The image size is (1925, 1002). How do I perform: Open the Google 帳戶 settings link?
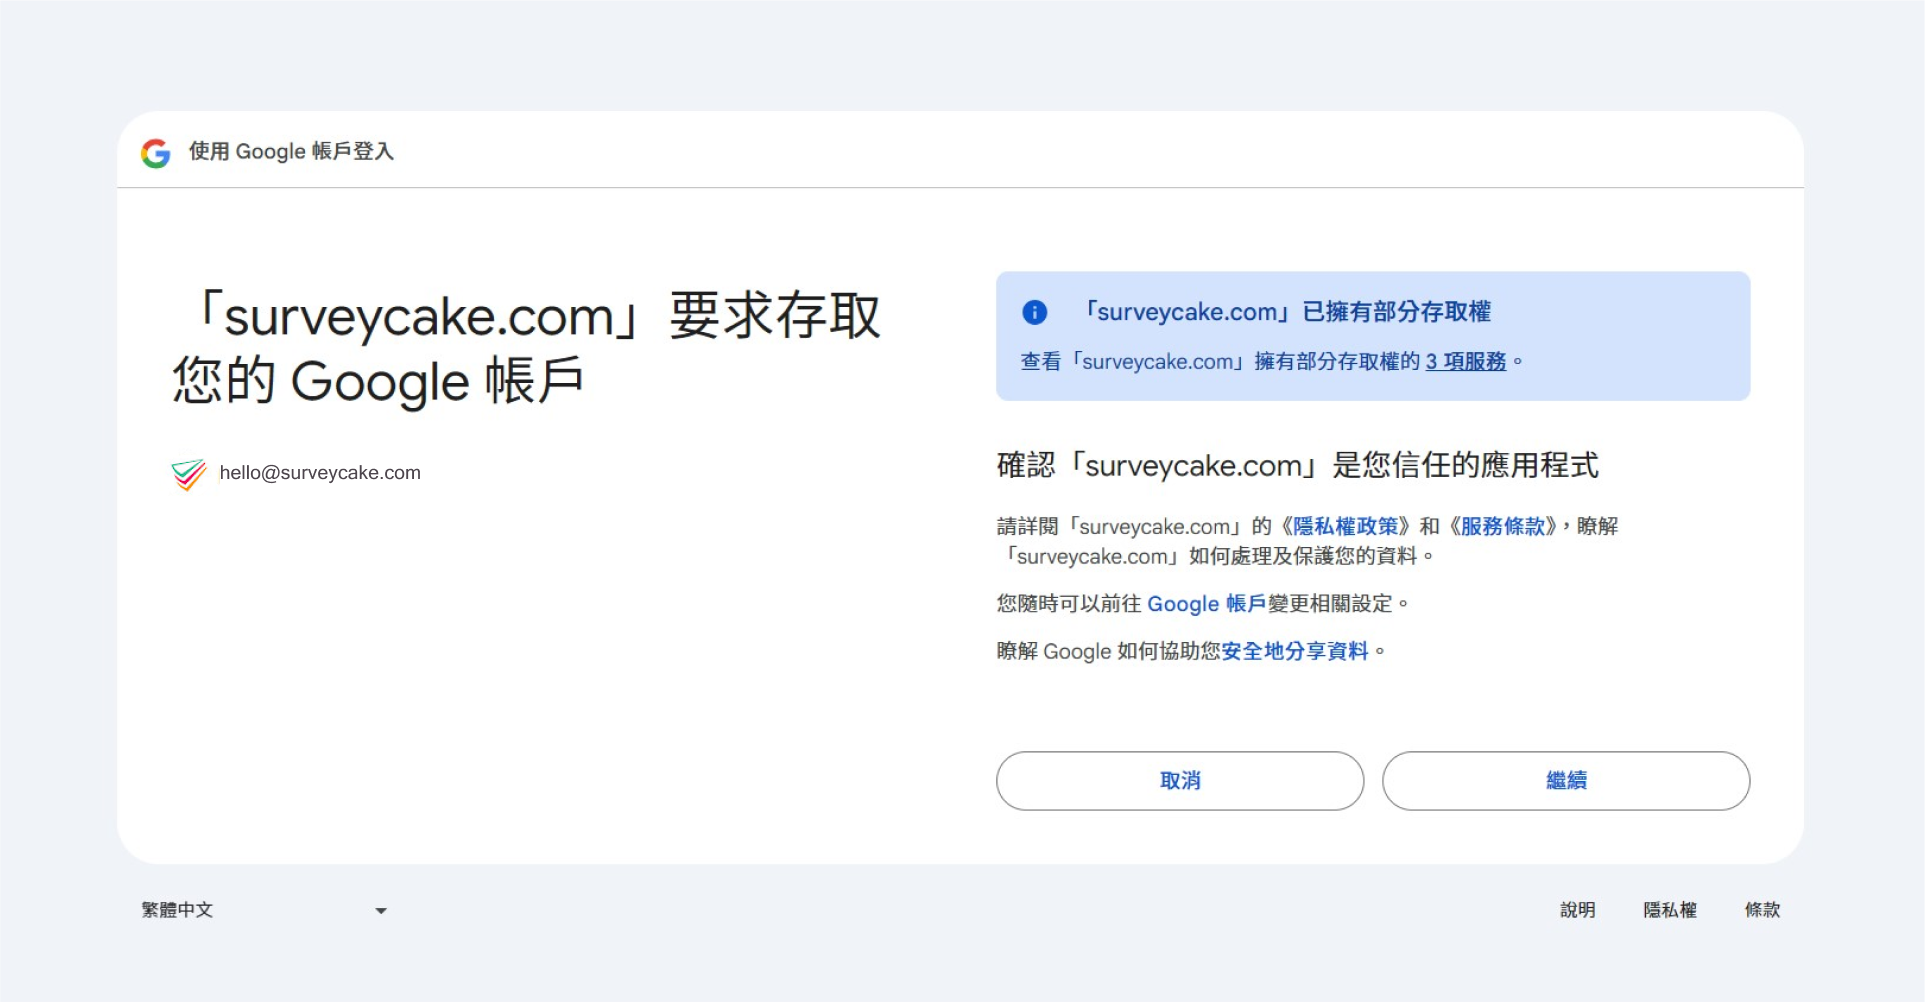[x=1206, y=604]
